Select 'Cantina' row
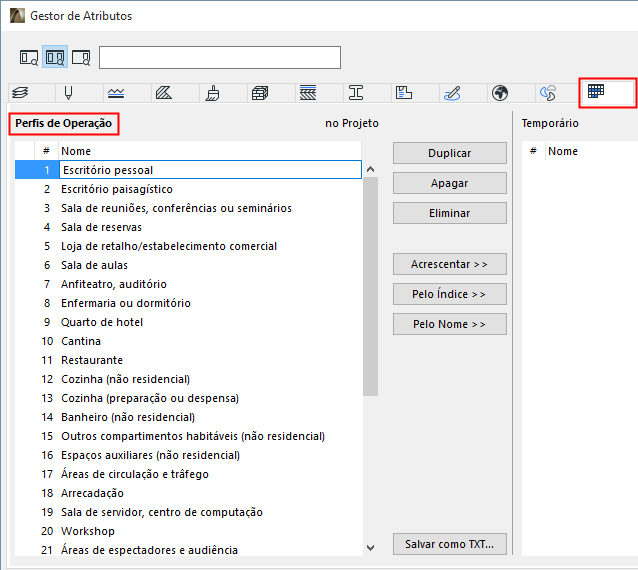The width and height of the screenshot is (638, 570). coord(188,341)
